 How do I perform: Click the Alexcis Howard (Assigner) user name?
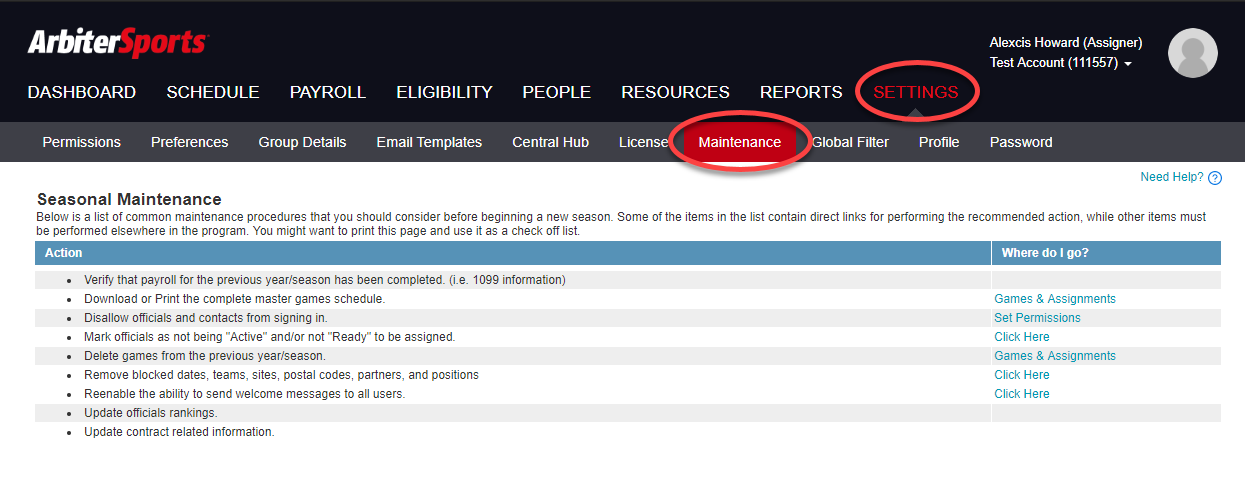click(1066, 43)
